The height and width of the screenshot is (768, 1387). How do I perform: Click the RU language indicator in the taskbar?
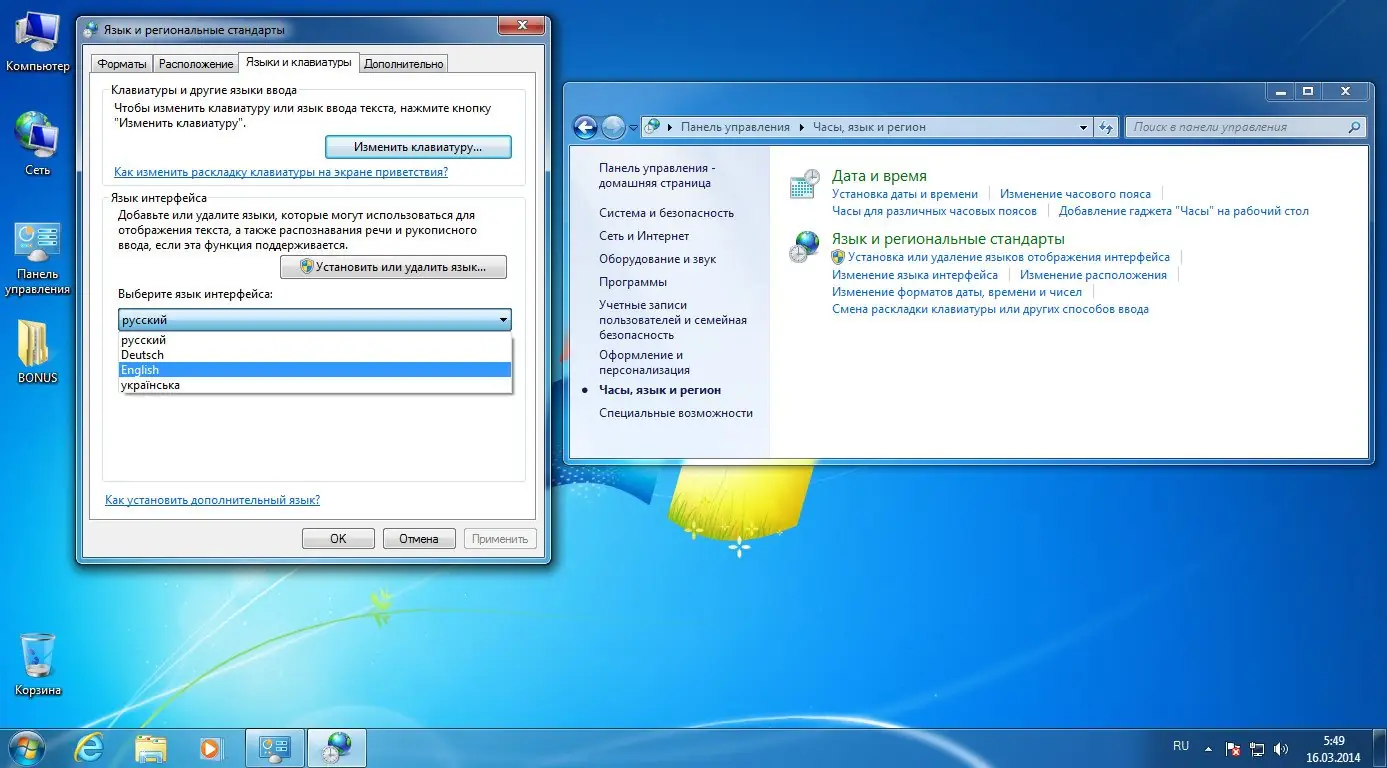click(x=1181, y=747)
